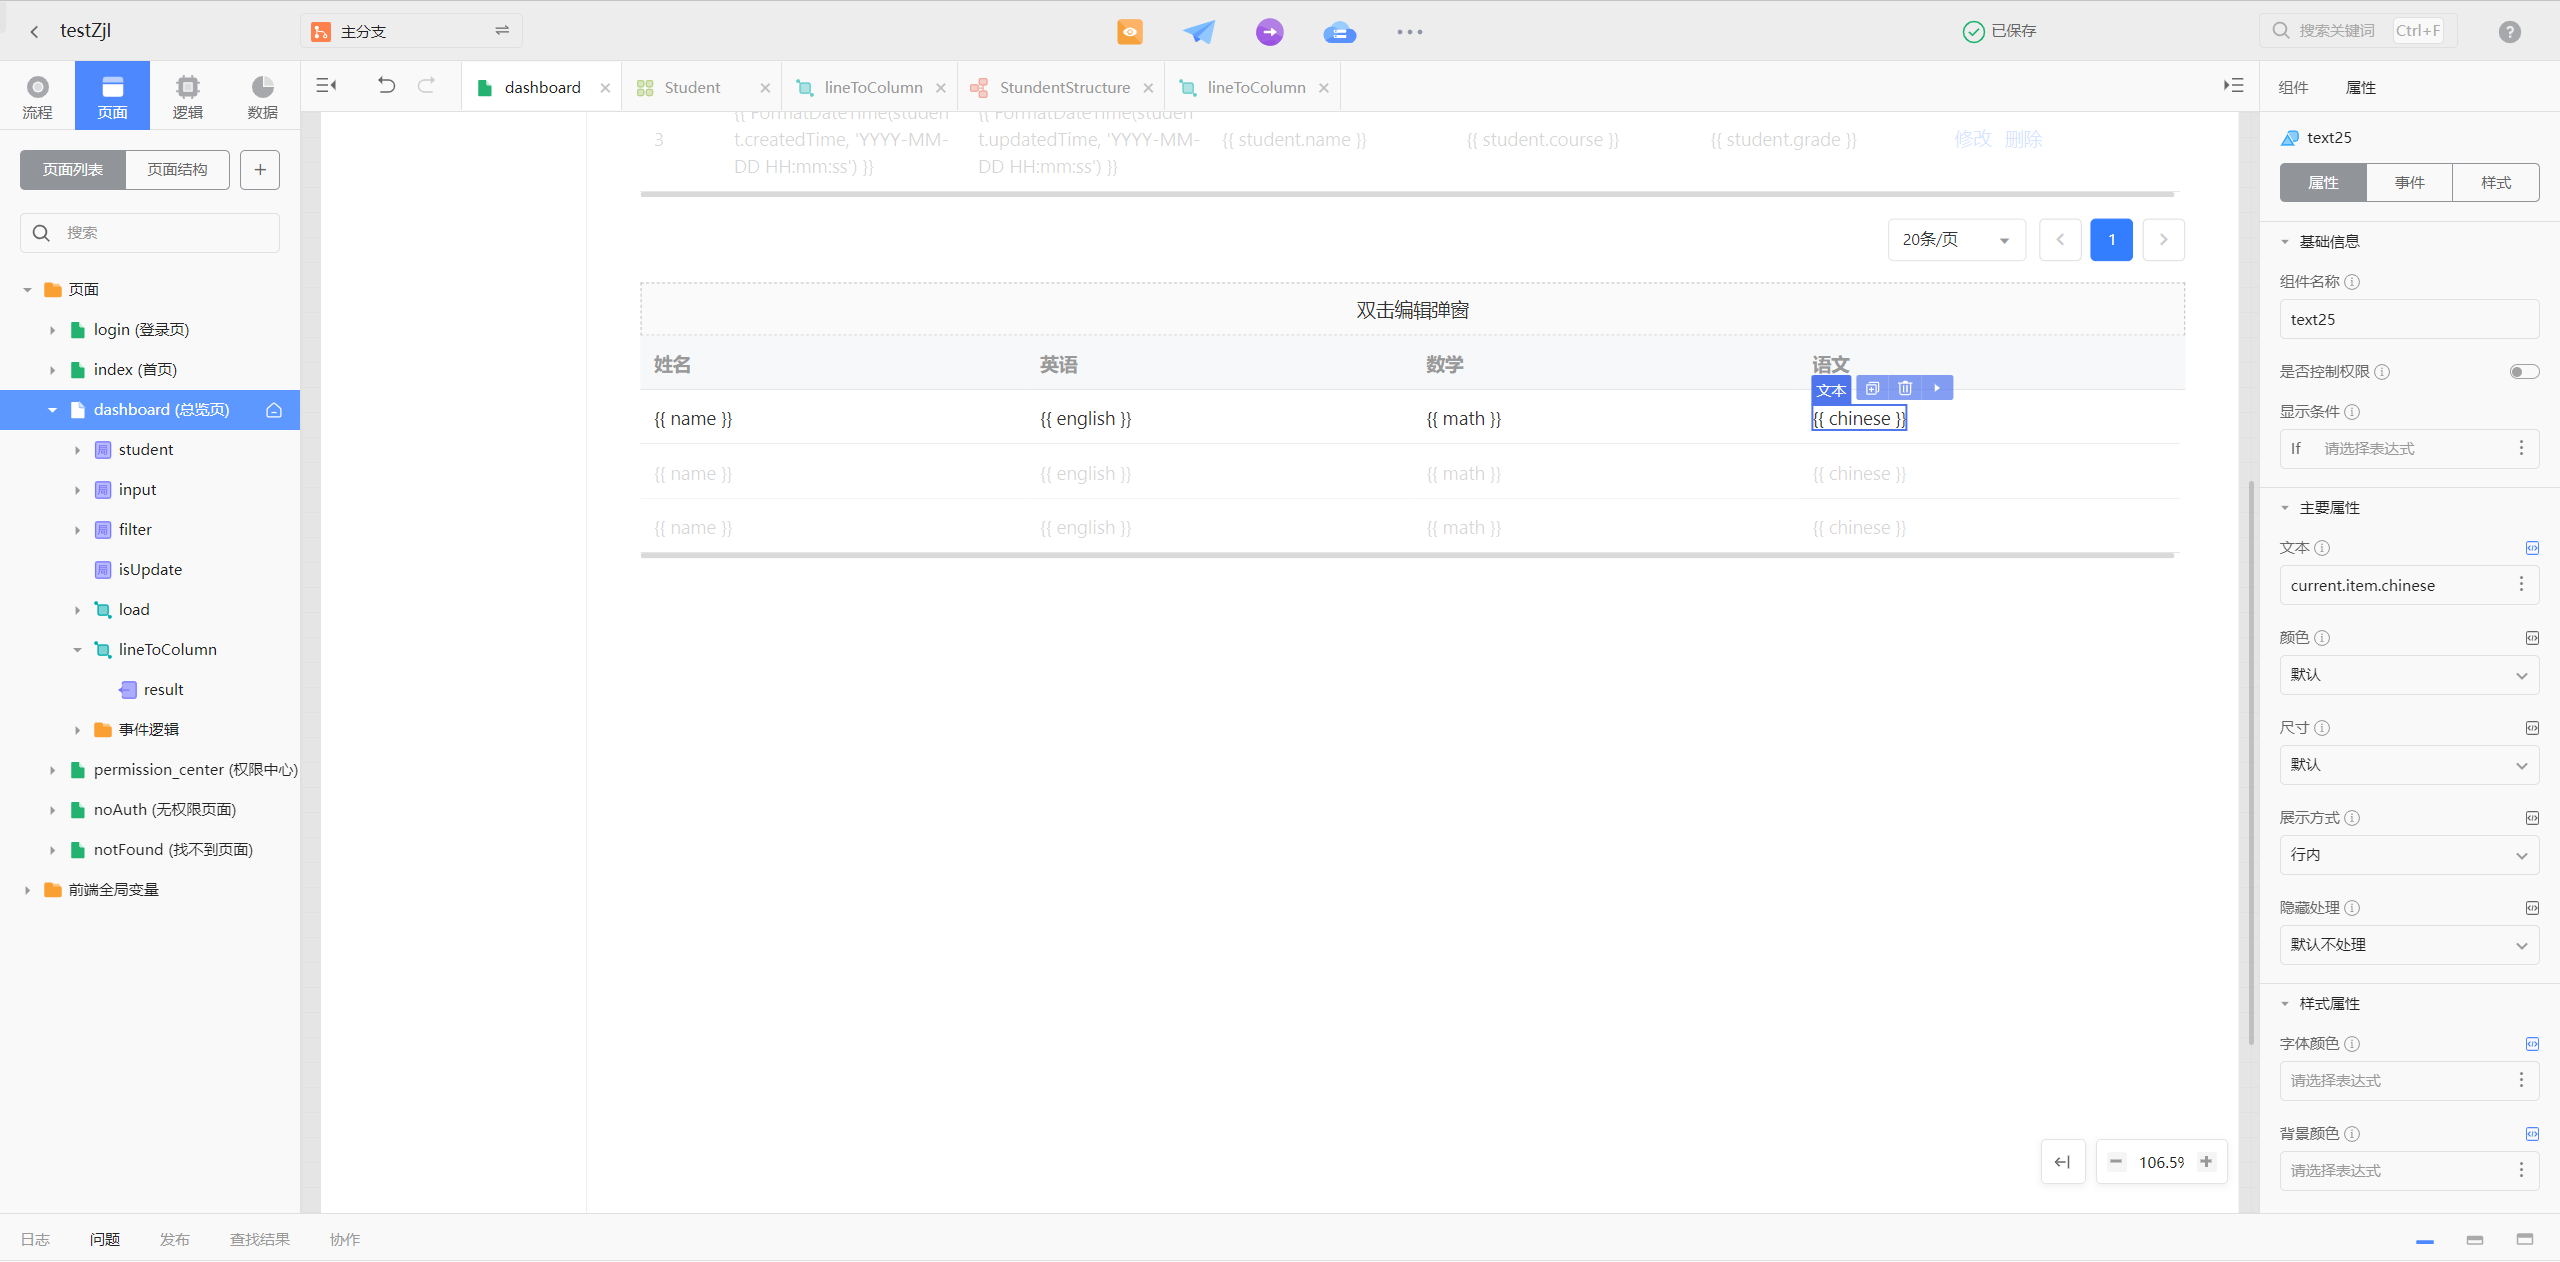Image resolution: width=2560 pixels, height=1262 pixels.
Task: Open the 样式 properties tab
Action: (x=2496, y=183)
